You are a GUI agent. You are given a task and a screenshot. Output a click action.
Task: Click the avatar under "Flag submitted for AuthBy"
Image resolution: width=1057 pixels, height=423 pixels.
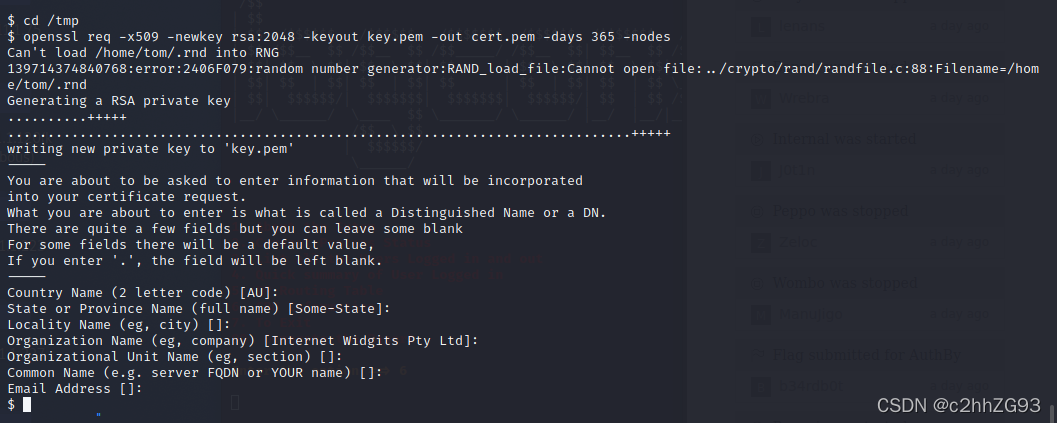(760, 386)
